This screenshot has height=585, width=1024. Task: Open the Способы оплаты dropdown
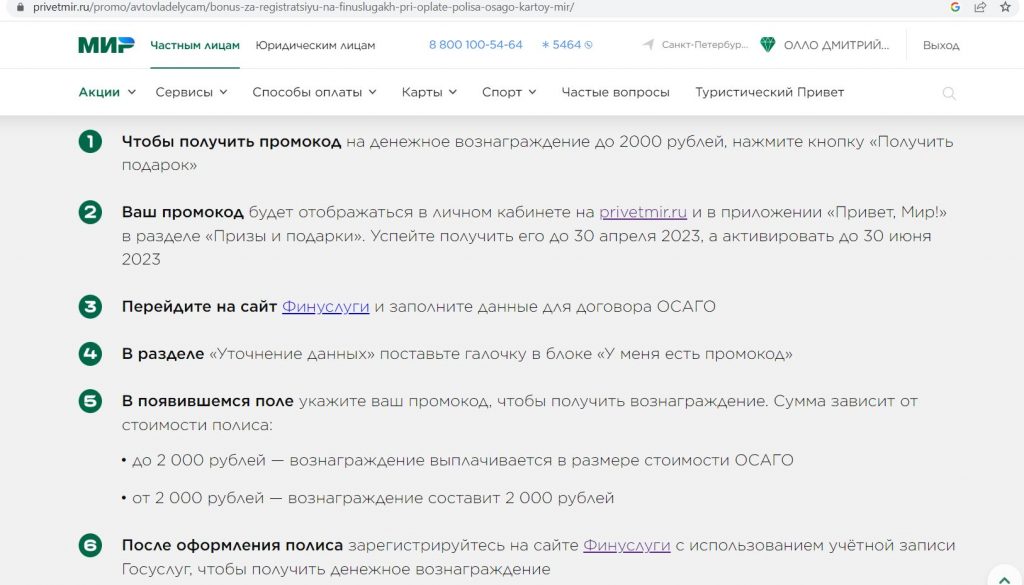coord(314,92)
